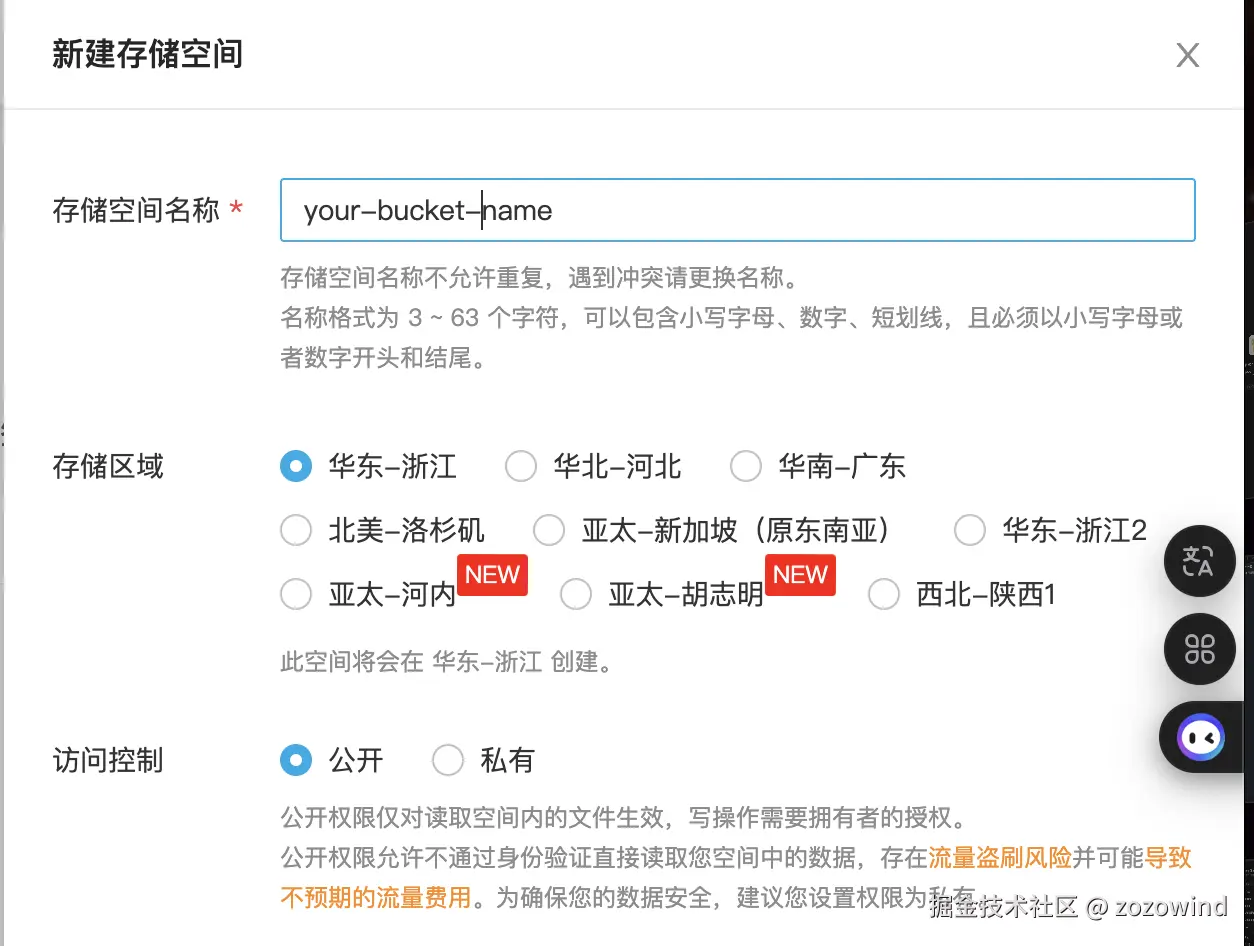Click the 存储空间名称 input field
The image size is (1254, 946).
tap(737, 210)
